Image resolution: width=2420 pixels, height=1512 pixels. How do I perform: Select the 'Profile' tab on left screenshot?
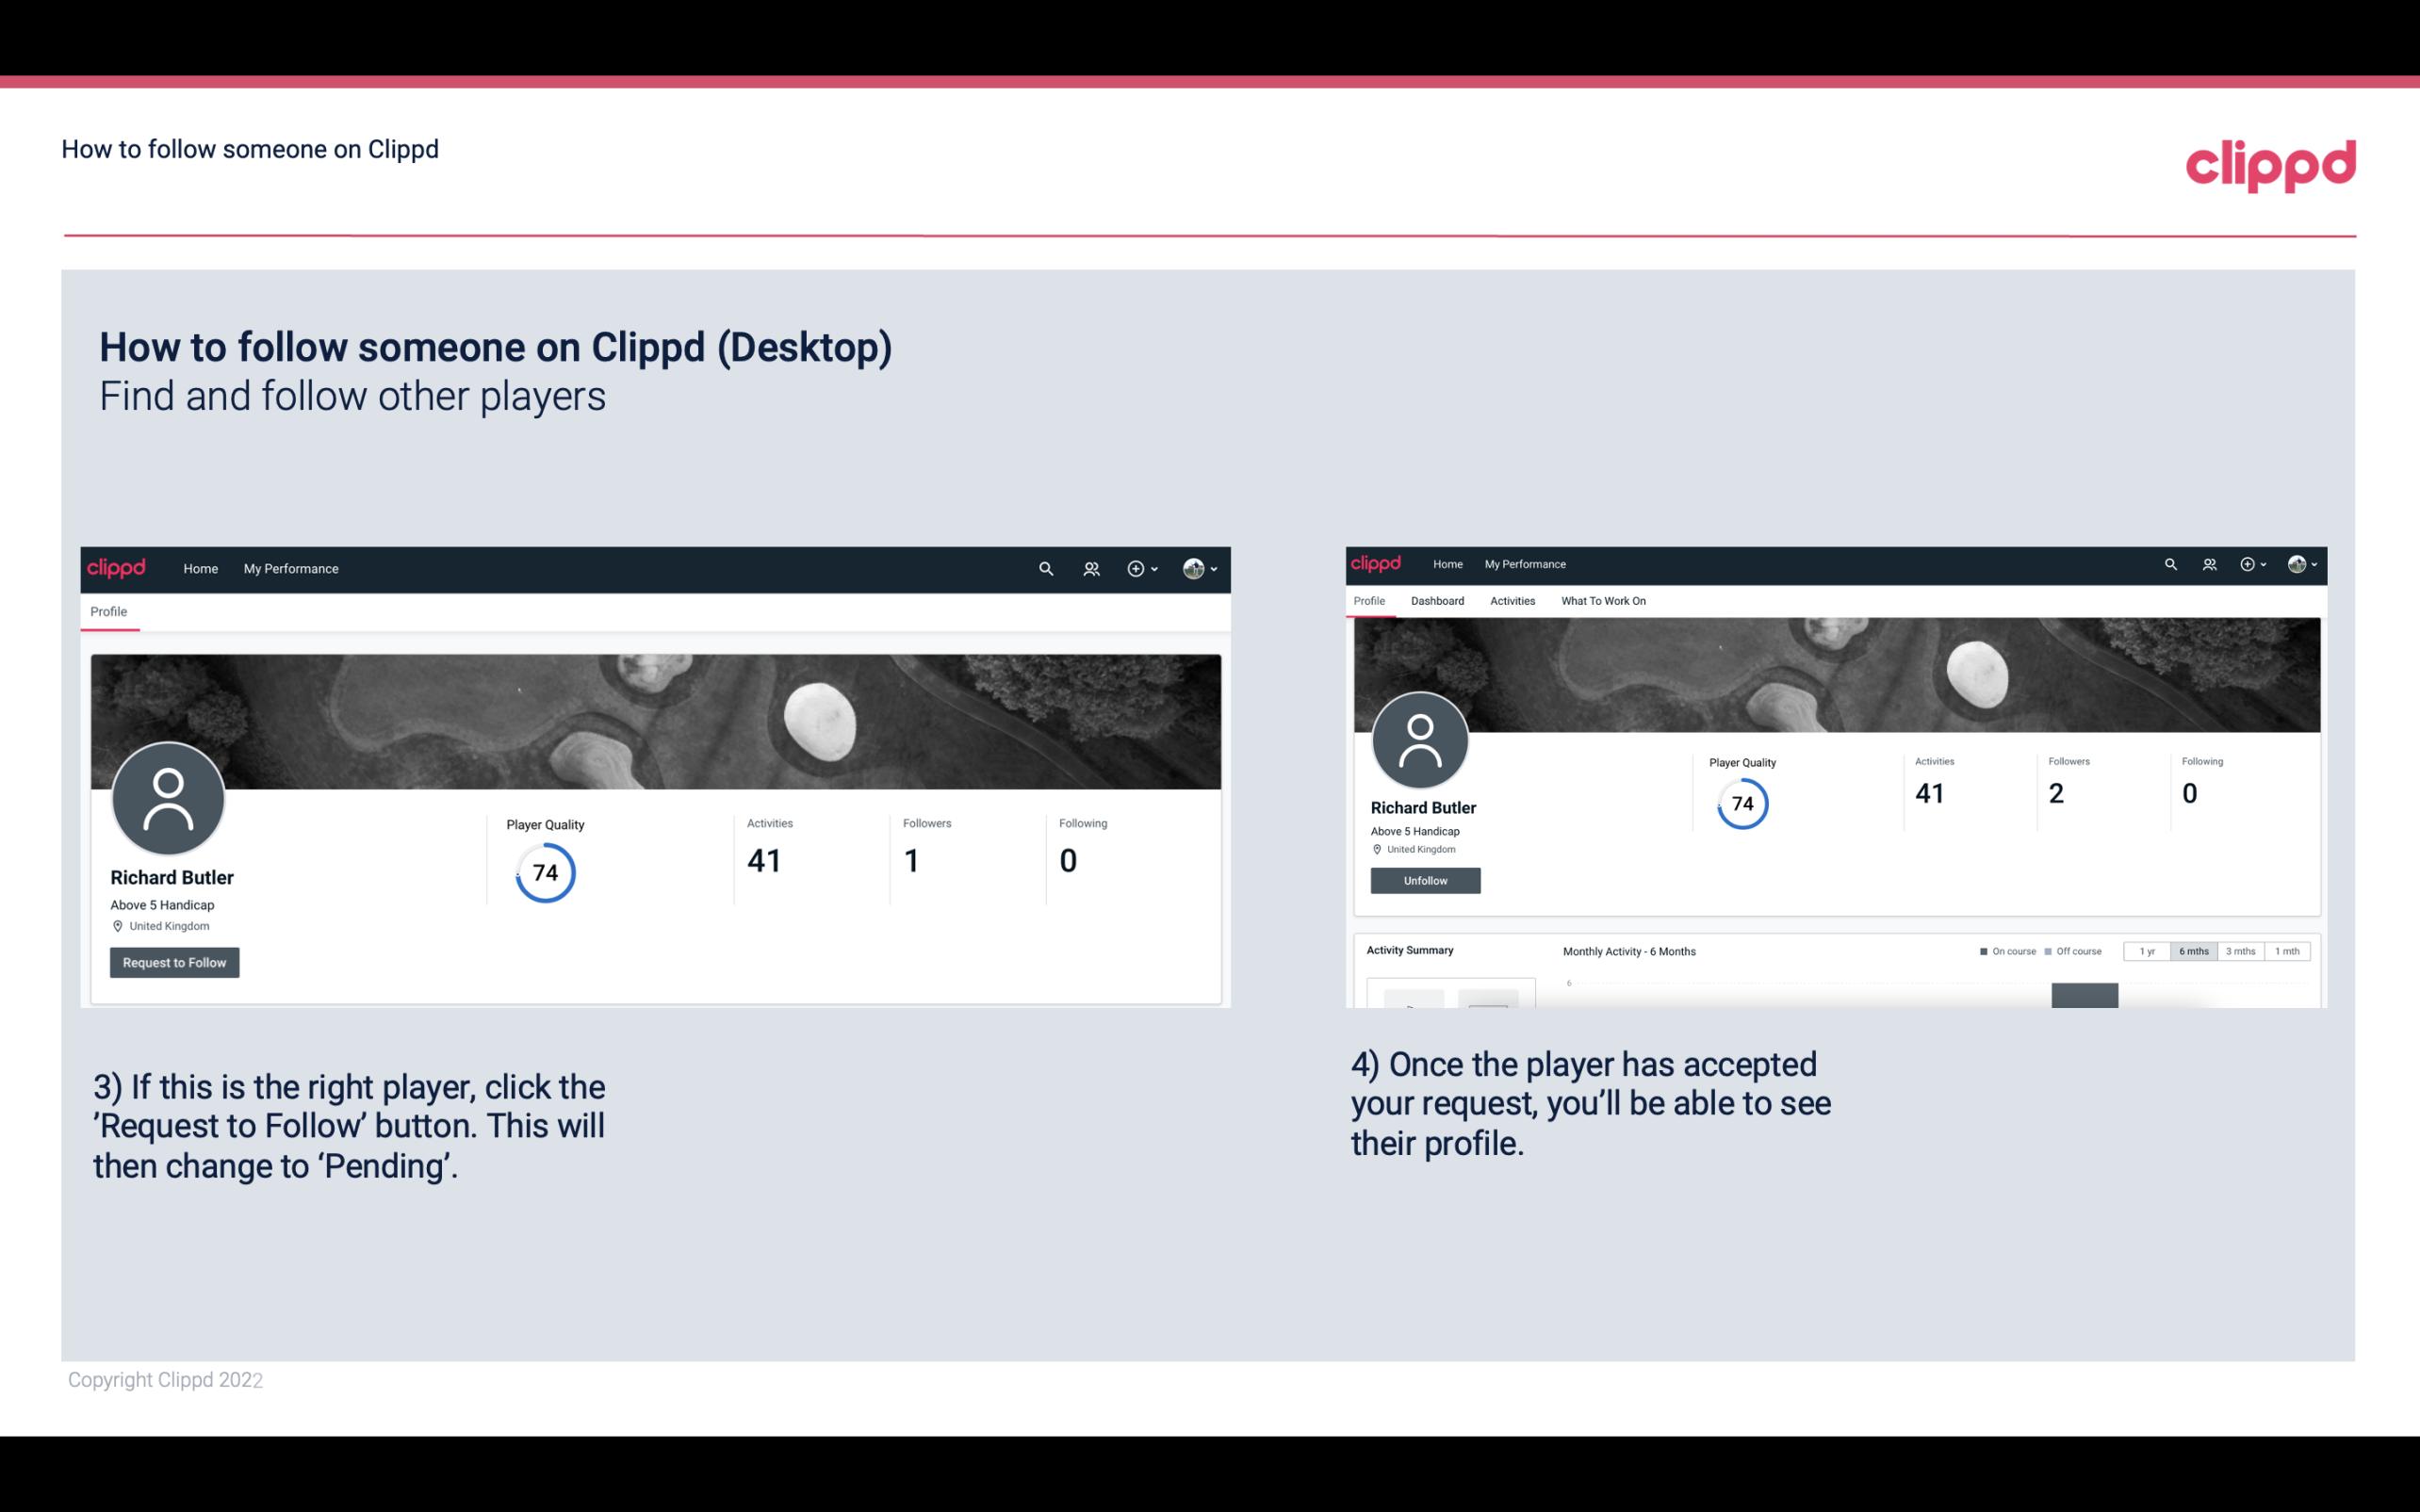pyautogui.click(x=108, y=611)
